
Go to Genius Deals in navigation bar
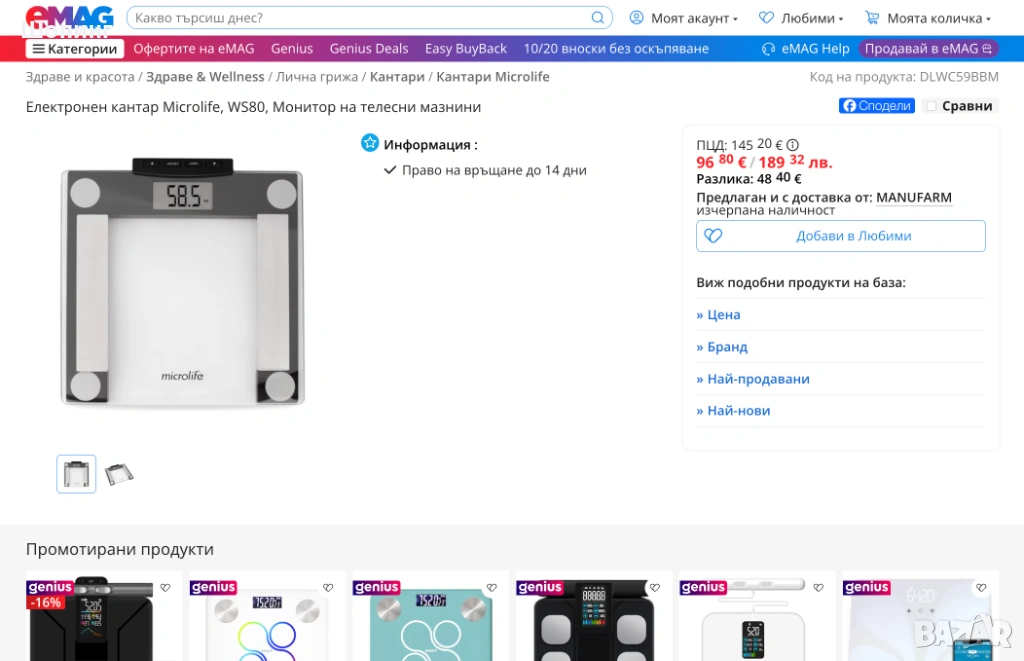[369, 49]
